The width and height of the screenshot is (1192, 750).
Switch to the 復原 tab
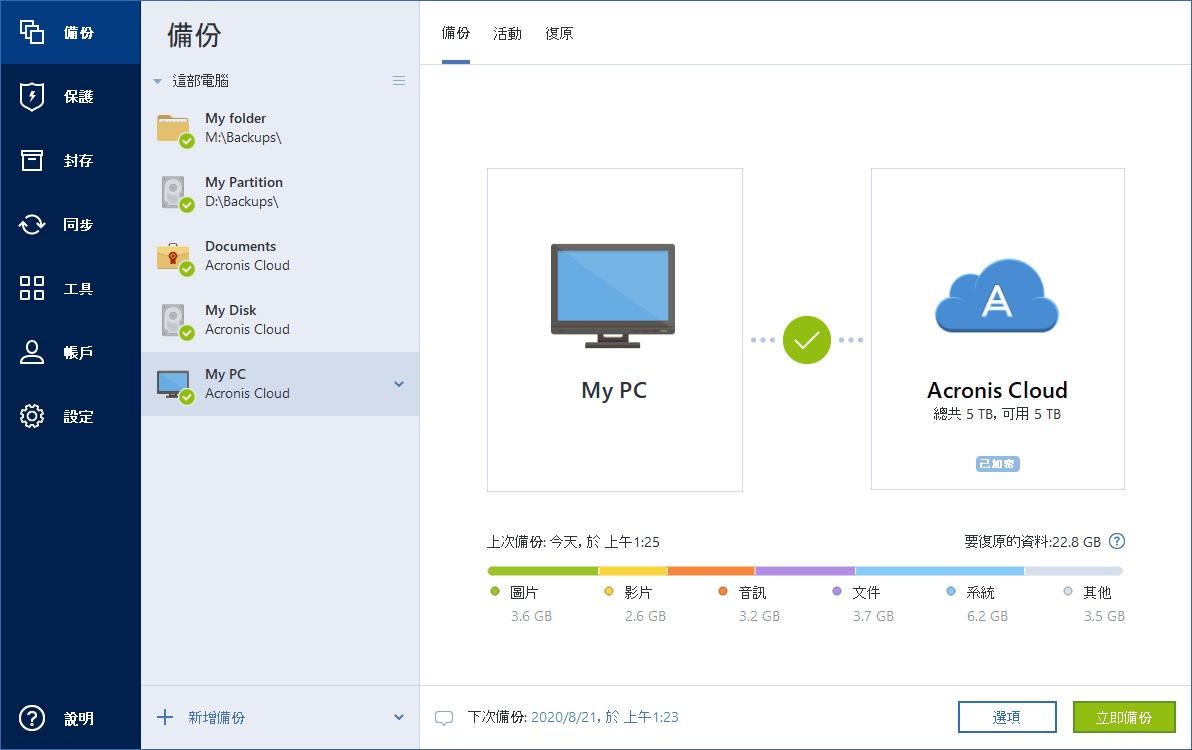[x=559, y=34]
